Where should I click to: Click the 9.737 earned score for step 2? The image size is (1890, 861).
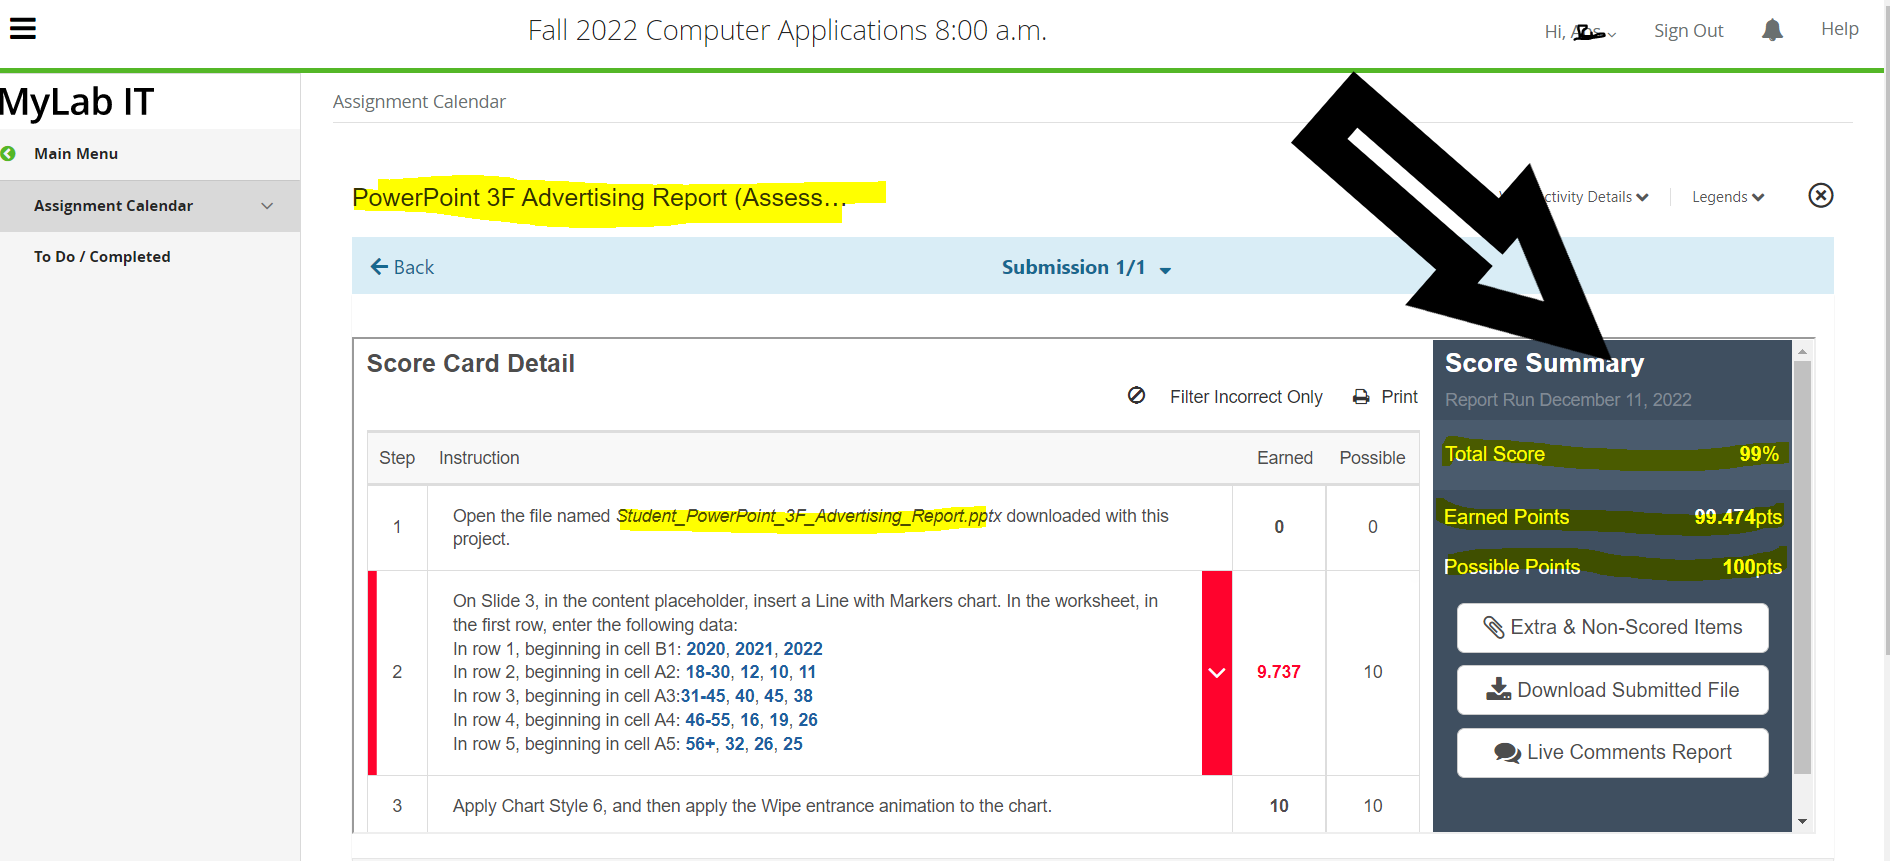(x=1279, y=672)
